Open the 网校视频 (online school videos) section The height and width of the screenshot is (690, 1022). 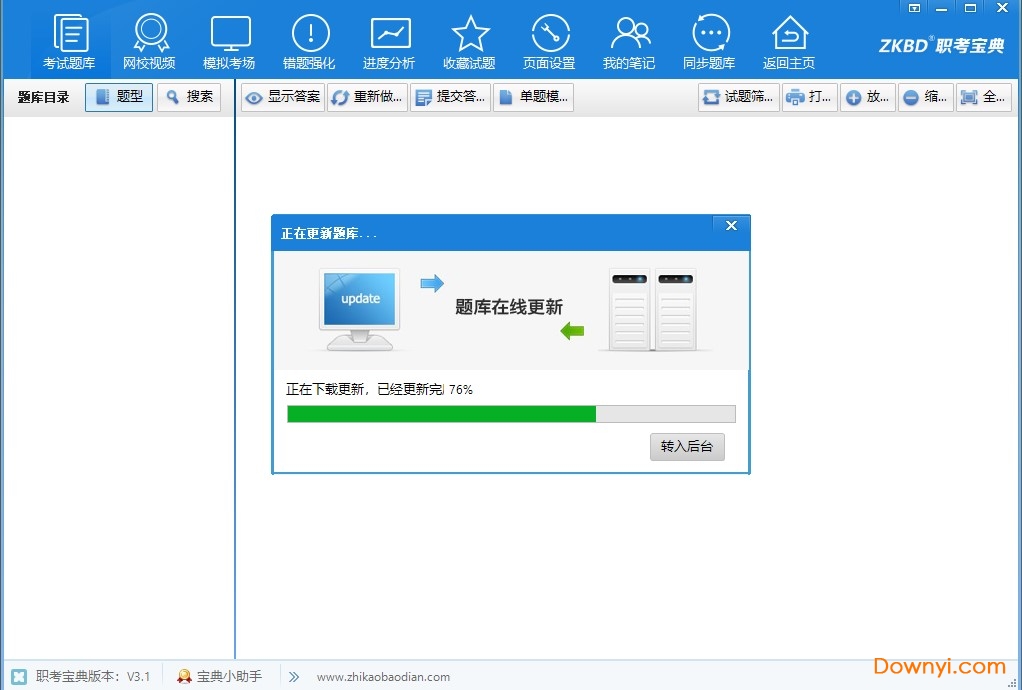(150, 40)
